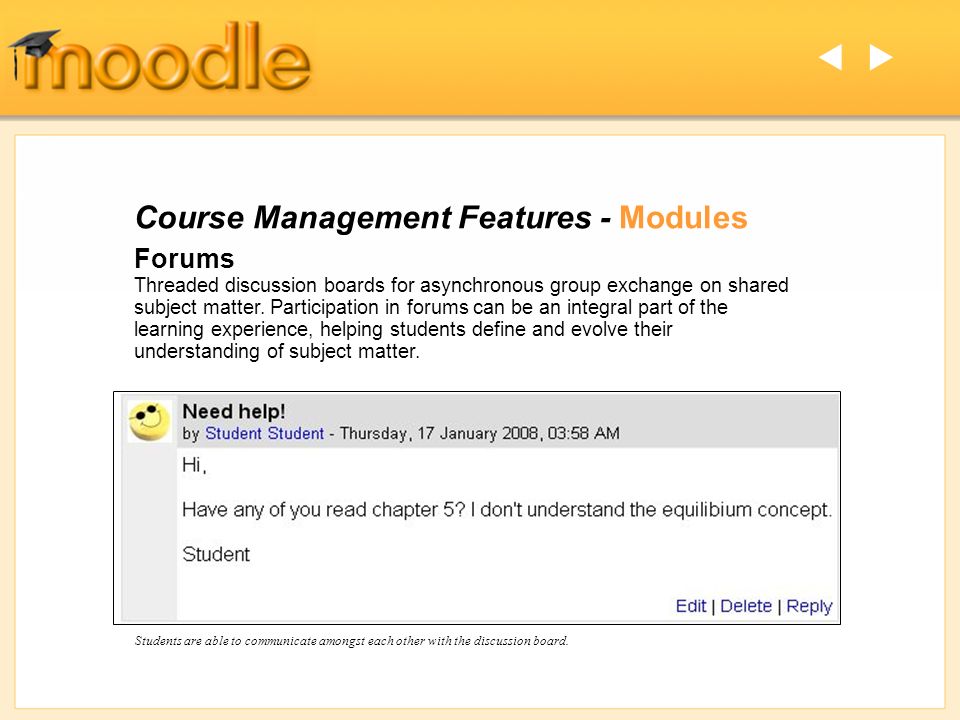This screenshot has width=960, height=720.
Task: Click the orange Modules heading word
Action: tap(683, 217)
